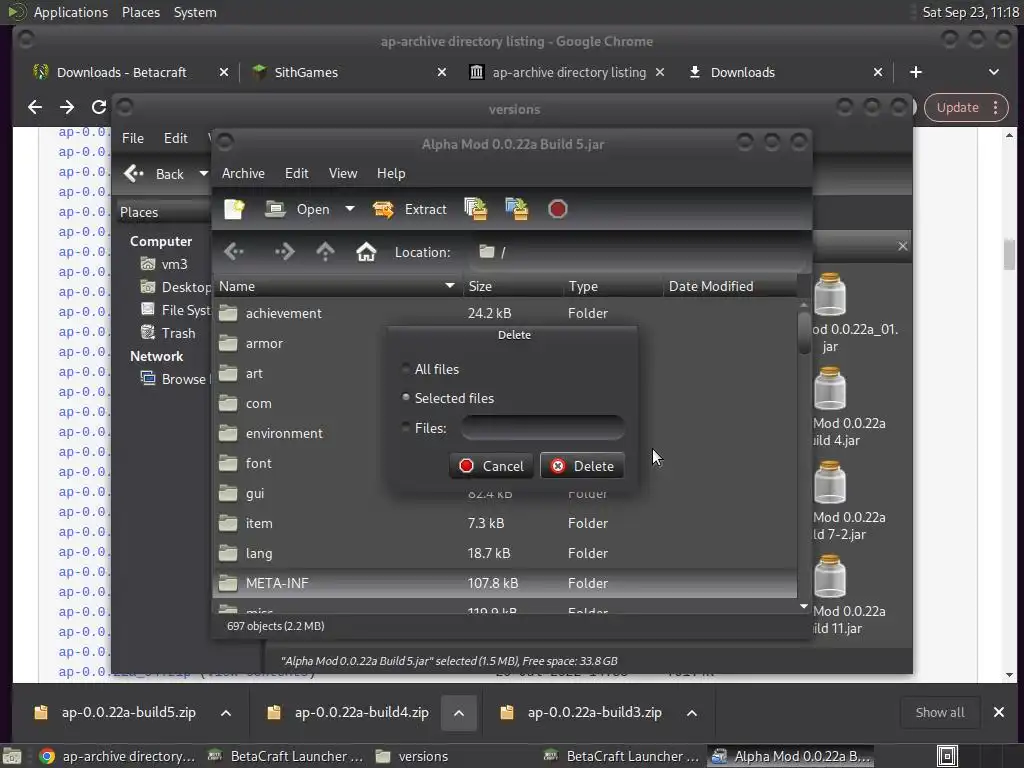This screenshot has height=768, width=1024.
Task: Open the Places menu in top panel
Action: pos(140,12)
